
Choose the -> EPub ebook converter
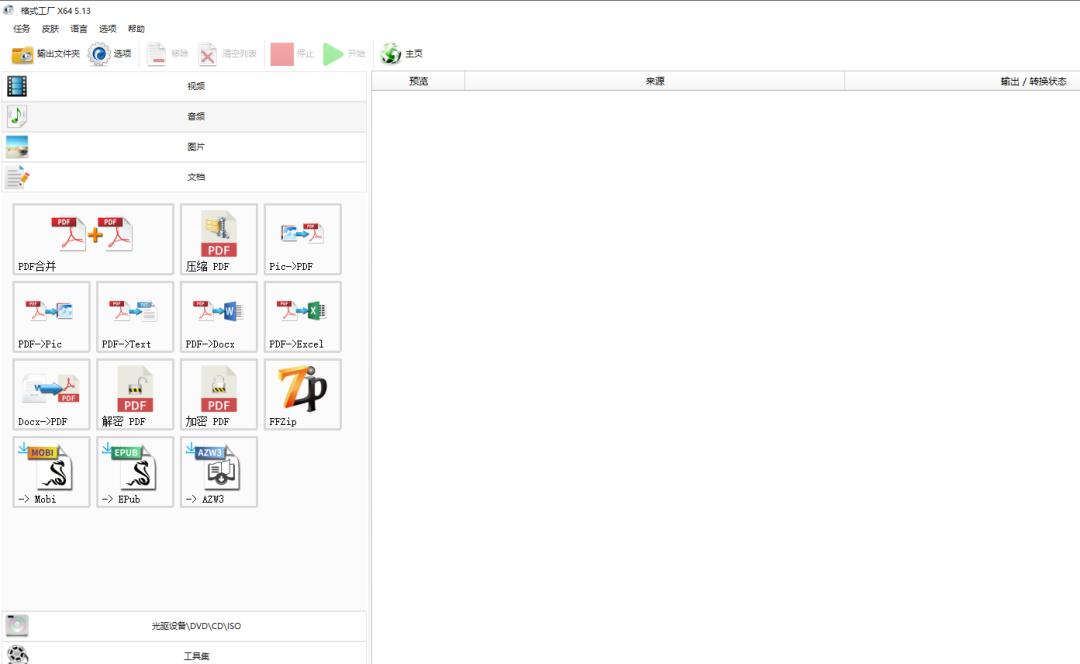[x=135, y=473]
